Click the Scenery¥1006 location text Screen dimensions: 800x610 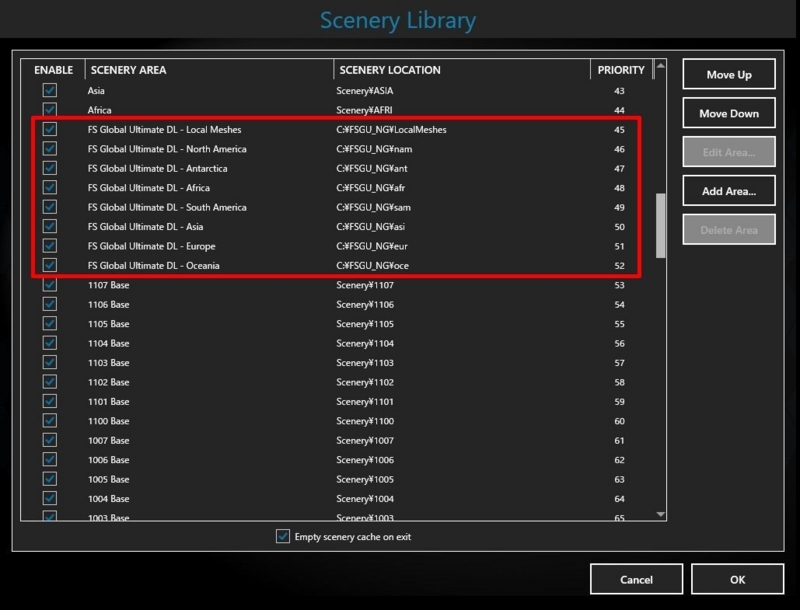[x=365, y=459]
